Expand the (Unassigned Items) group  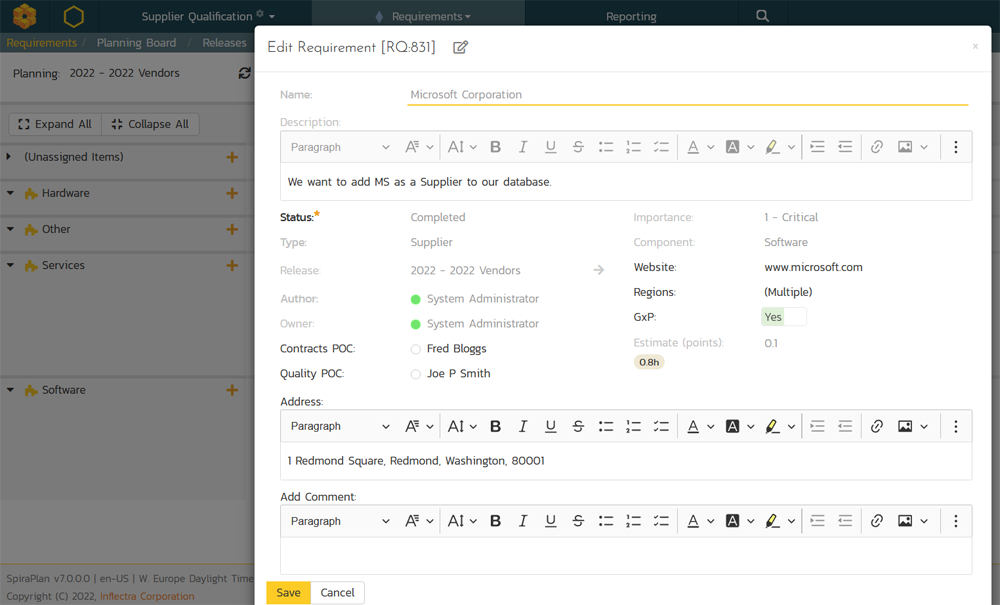click(10, 157)
